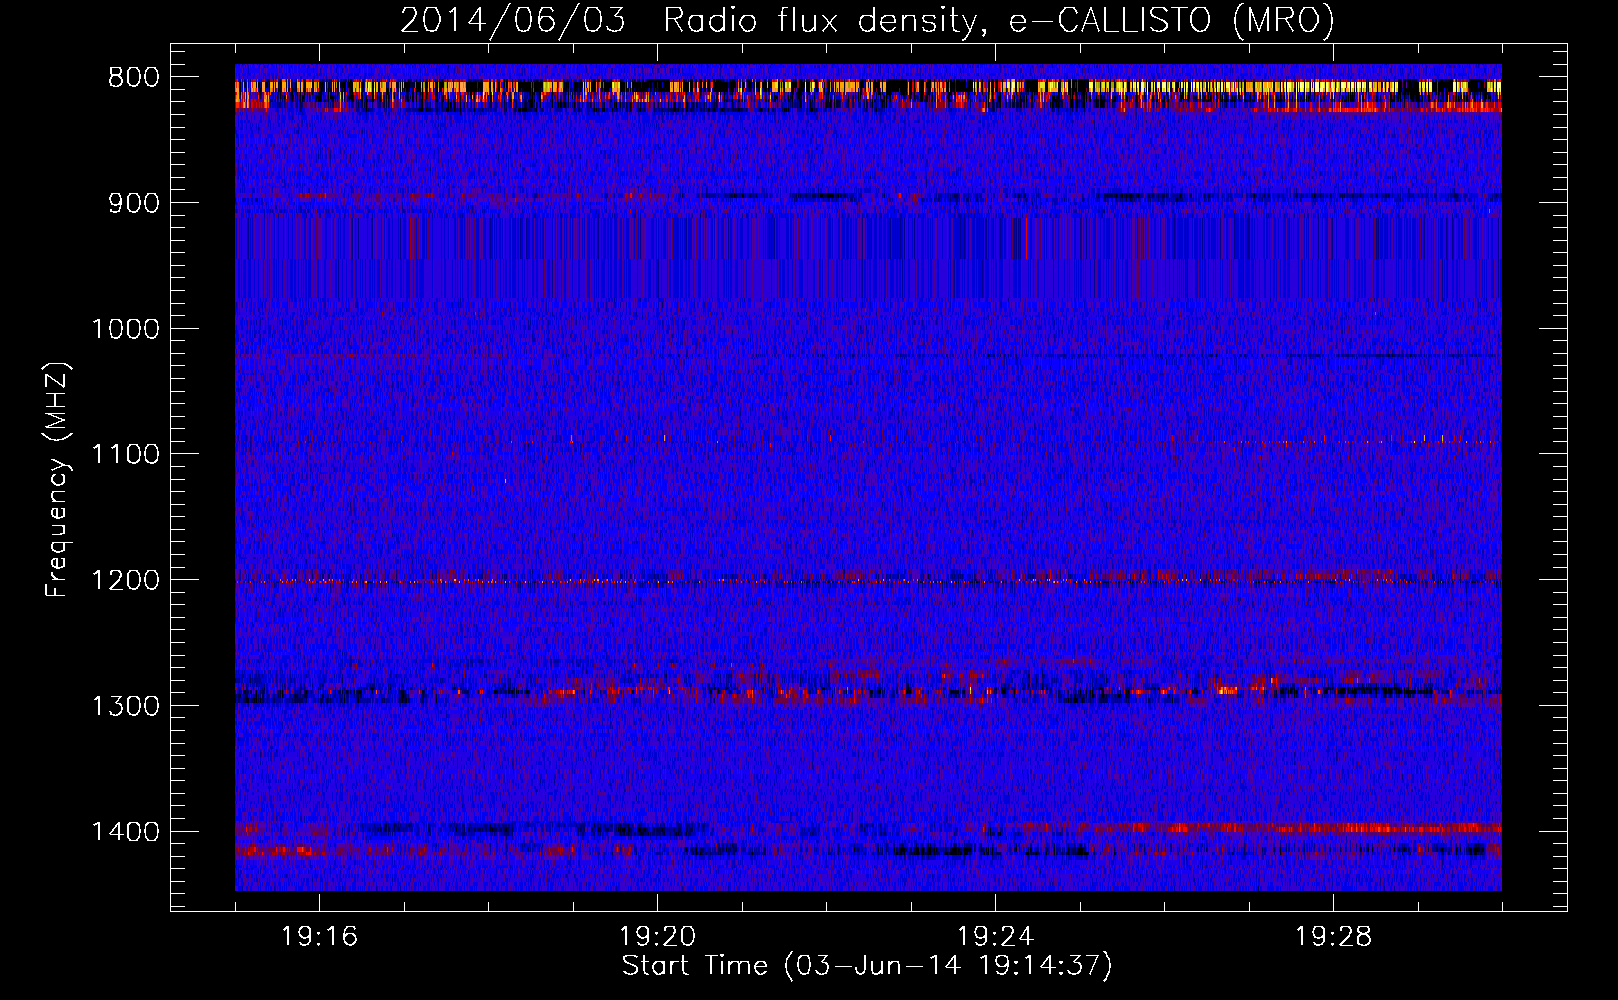Click the 19:16 time tick label
The height and width of the screenshot is (1000, 1618).
click(x=320, y=937)
